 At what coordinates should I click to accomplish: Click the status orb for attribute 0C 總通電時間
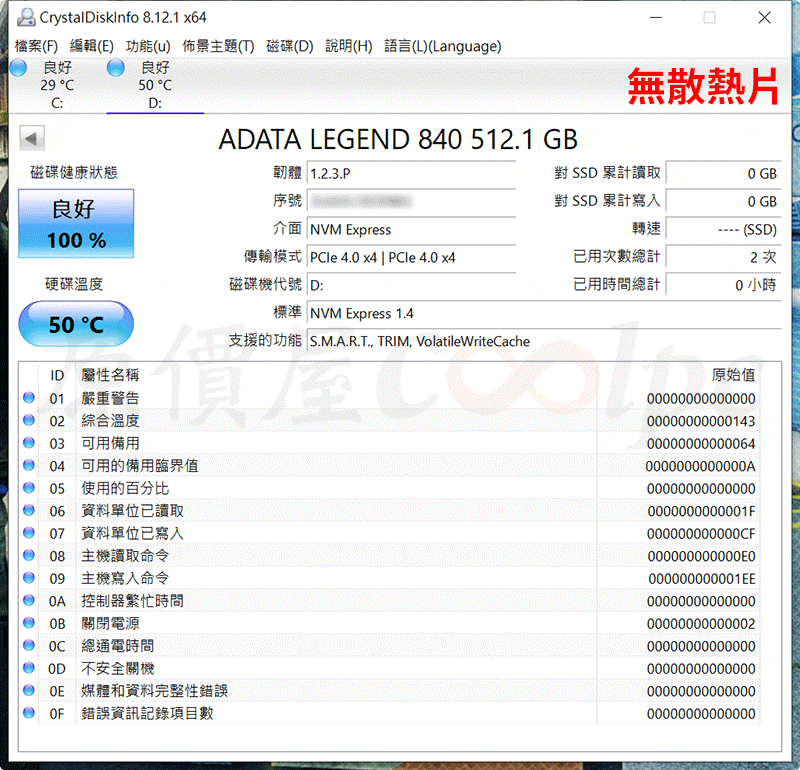click(29, 645)
